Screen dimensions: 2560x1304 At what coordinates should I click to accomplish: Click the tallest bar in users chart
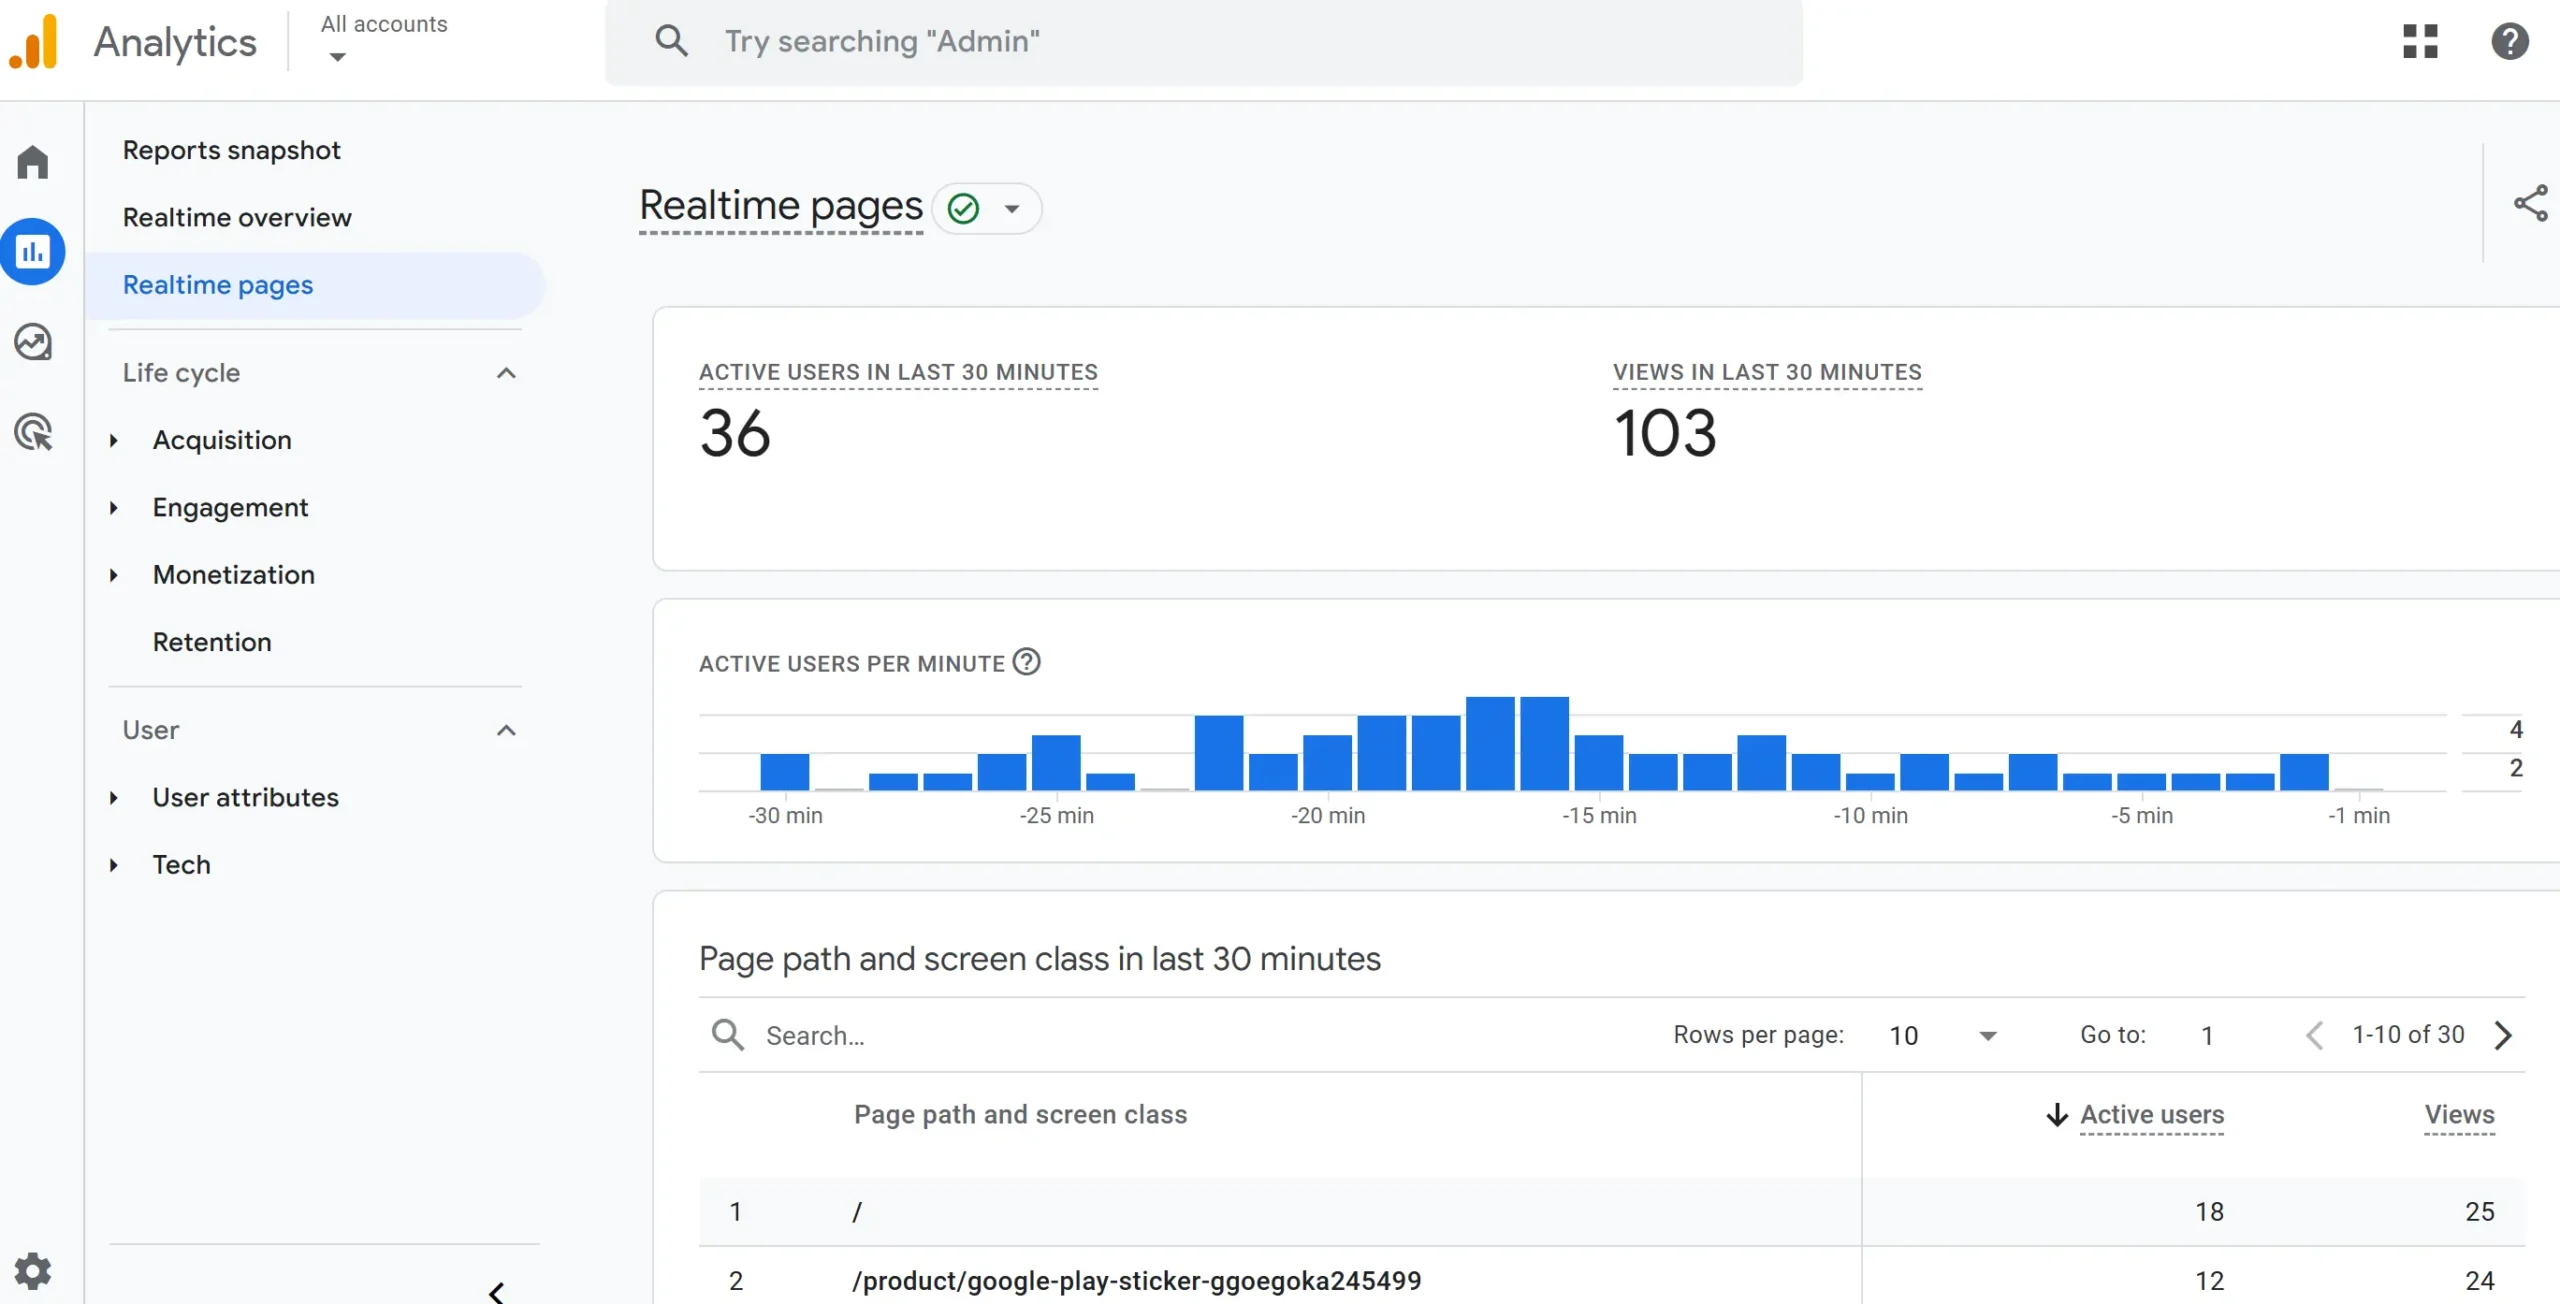[x=1490, y=744]
